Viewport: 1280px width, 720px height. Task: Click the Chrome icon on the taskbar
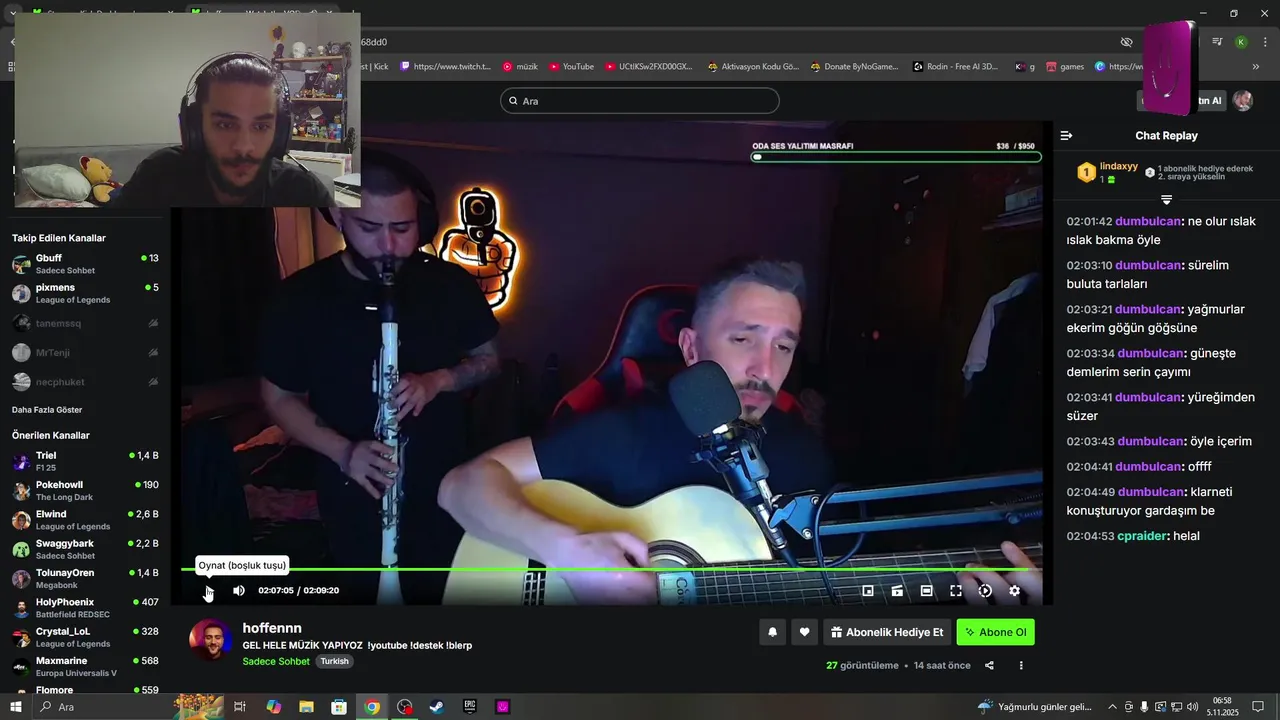tap(372, 707)
